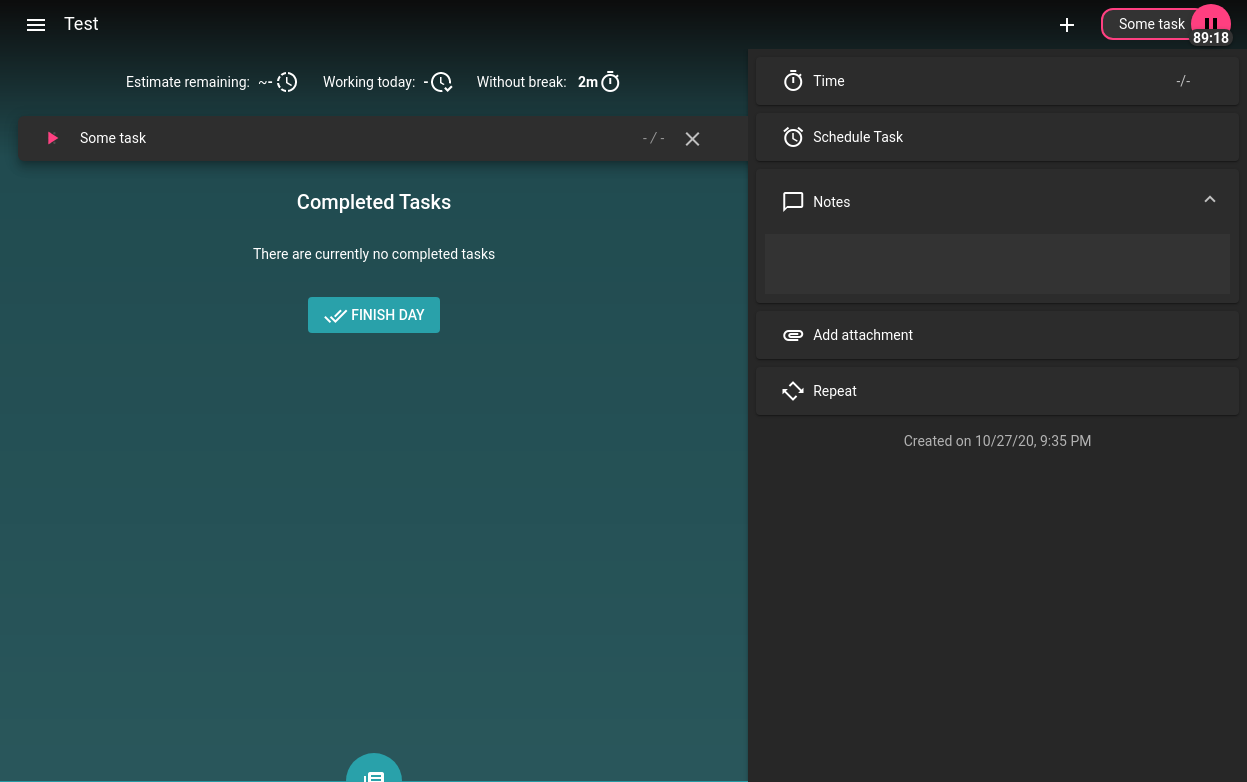1247x782 pixels.
Task: Click the stopwatch icon beside Time
Action: tap(793, 81)
